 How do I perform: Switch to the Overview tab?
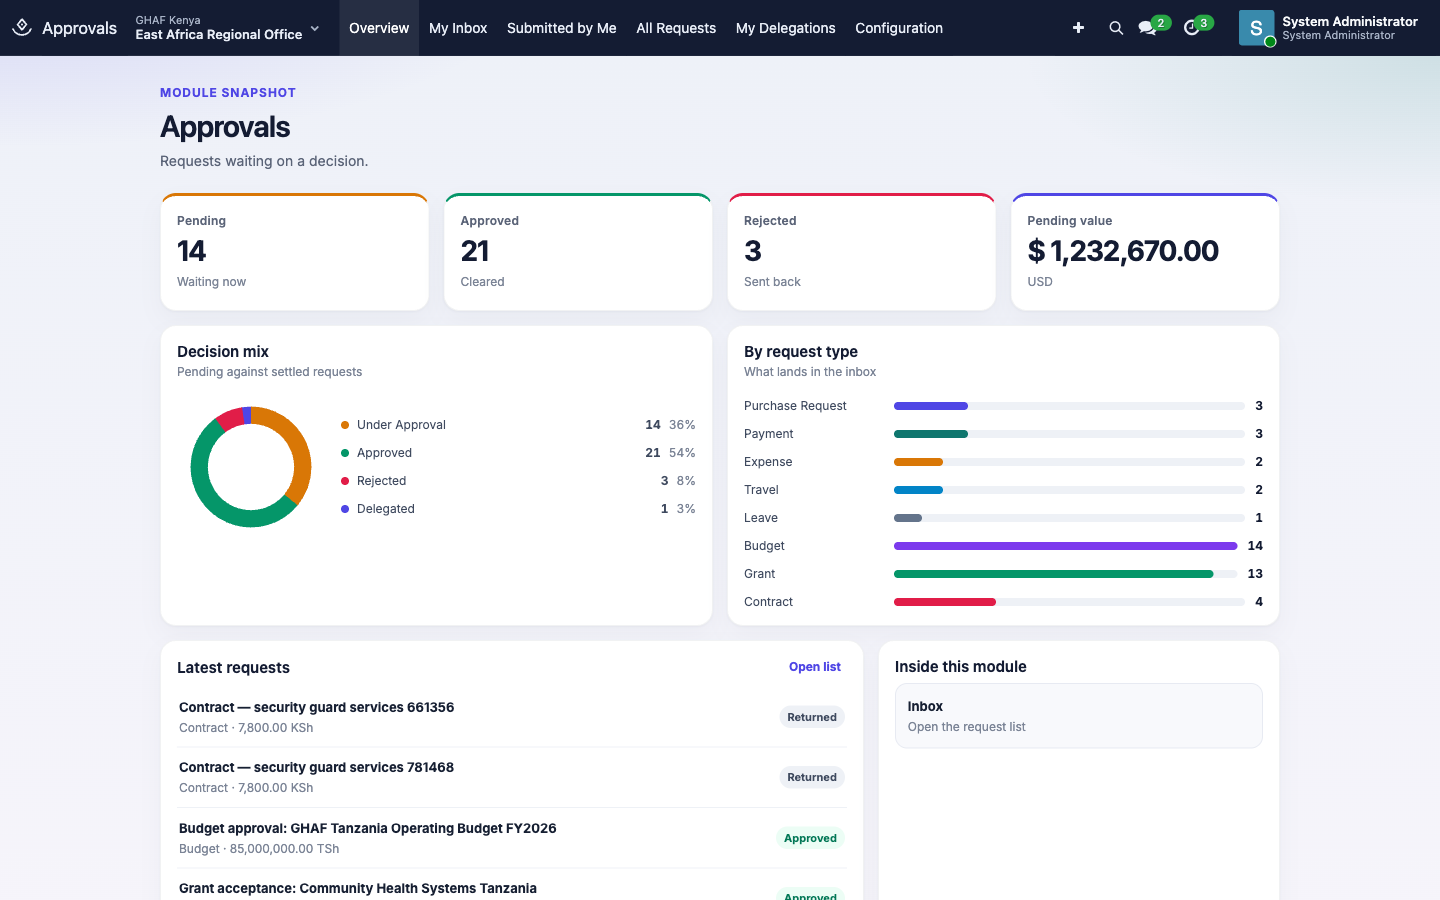(x=379, y=28)
